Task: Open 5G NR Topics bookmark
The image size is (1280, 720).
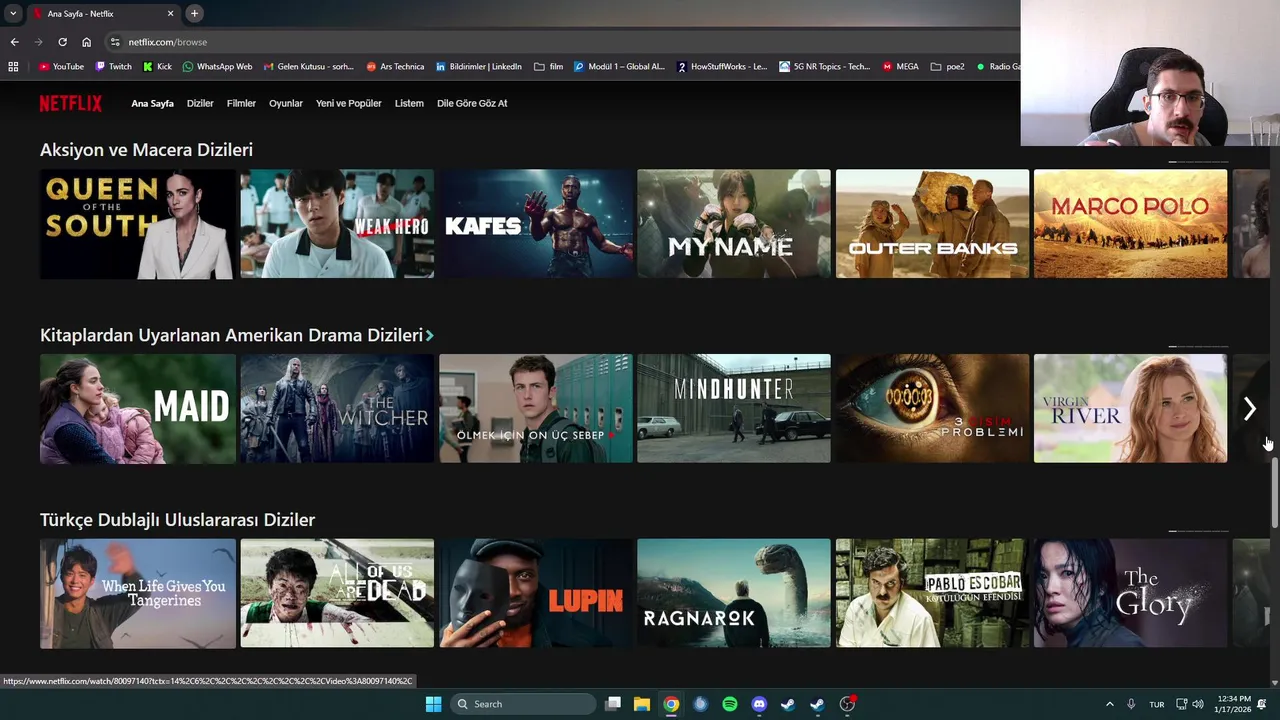Action: [825, 67]
